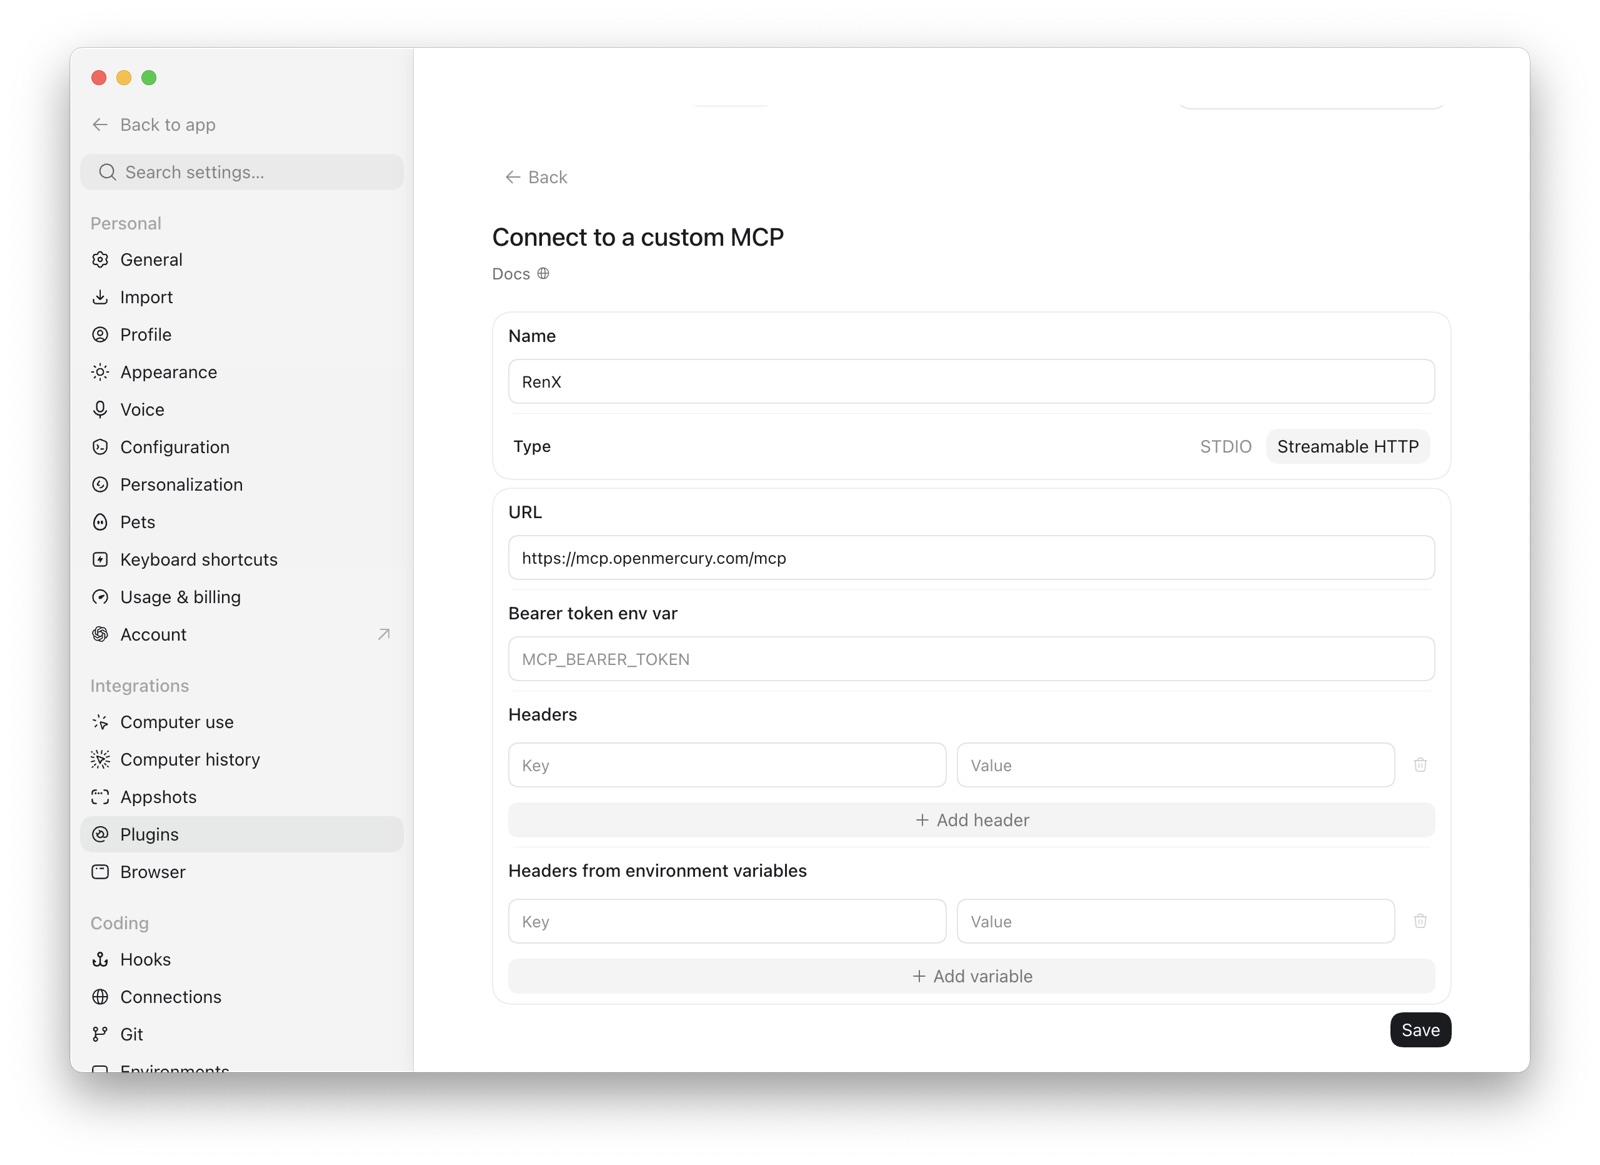Focus the environment variables Value field

click(x=1176, y=921)
